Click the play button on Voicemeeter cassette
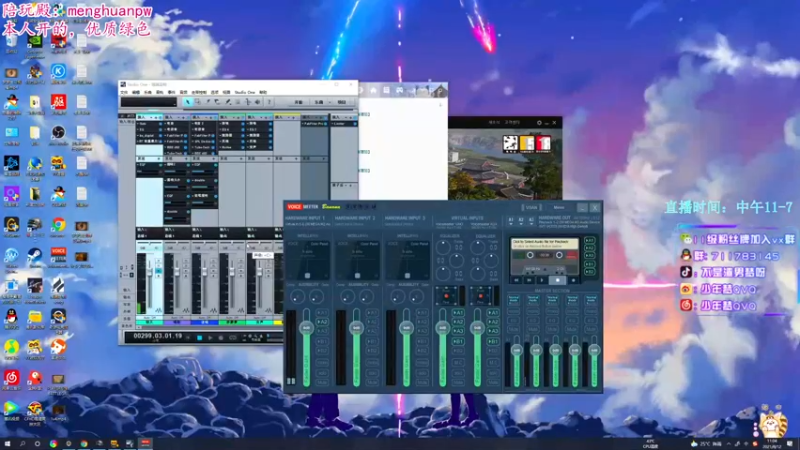This screenshot has width=800, height=450. coord(542,280)
